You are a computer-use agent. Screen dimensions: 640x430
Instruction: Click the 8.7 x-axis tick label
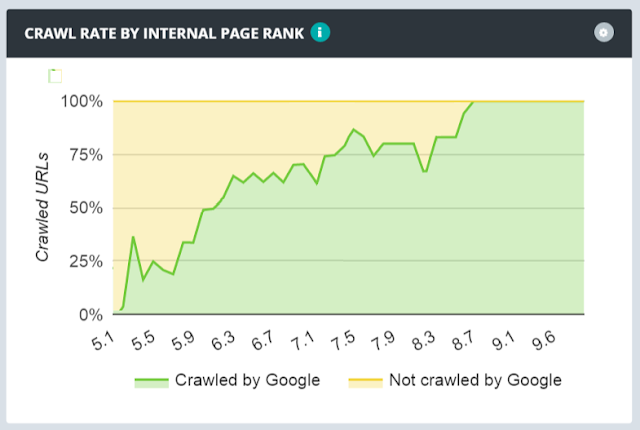464,339
